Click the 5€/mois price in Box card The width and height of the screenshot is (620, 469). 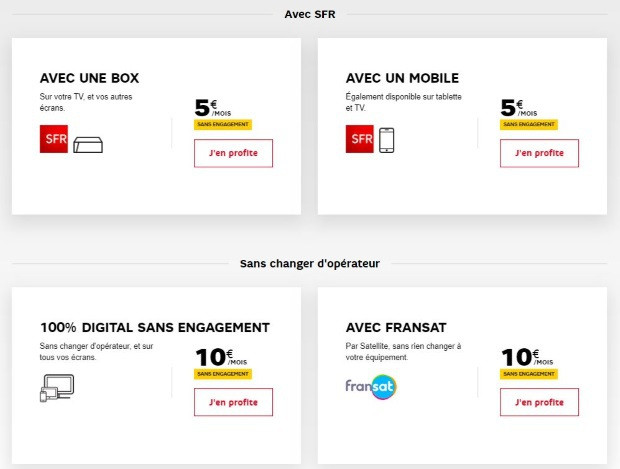[x=213, y=108]
